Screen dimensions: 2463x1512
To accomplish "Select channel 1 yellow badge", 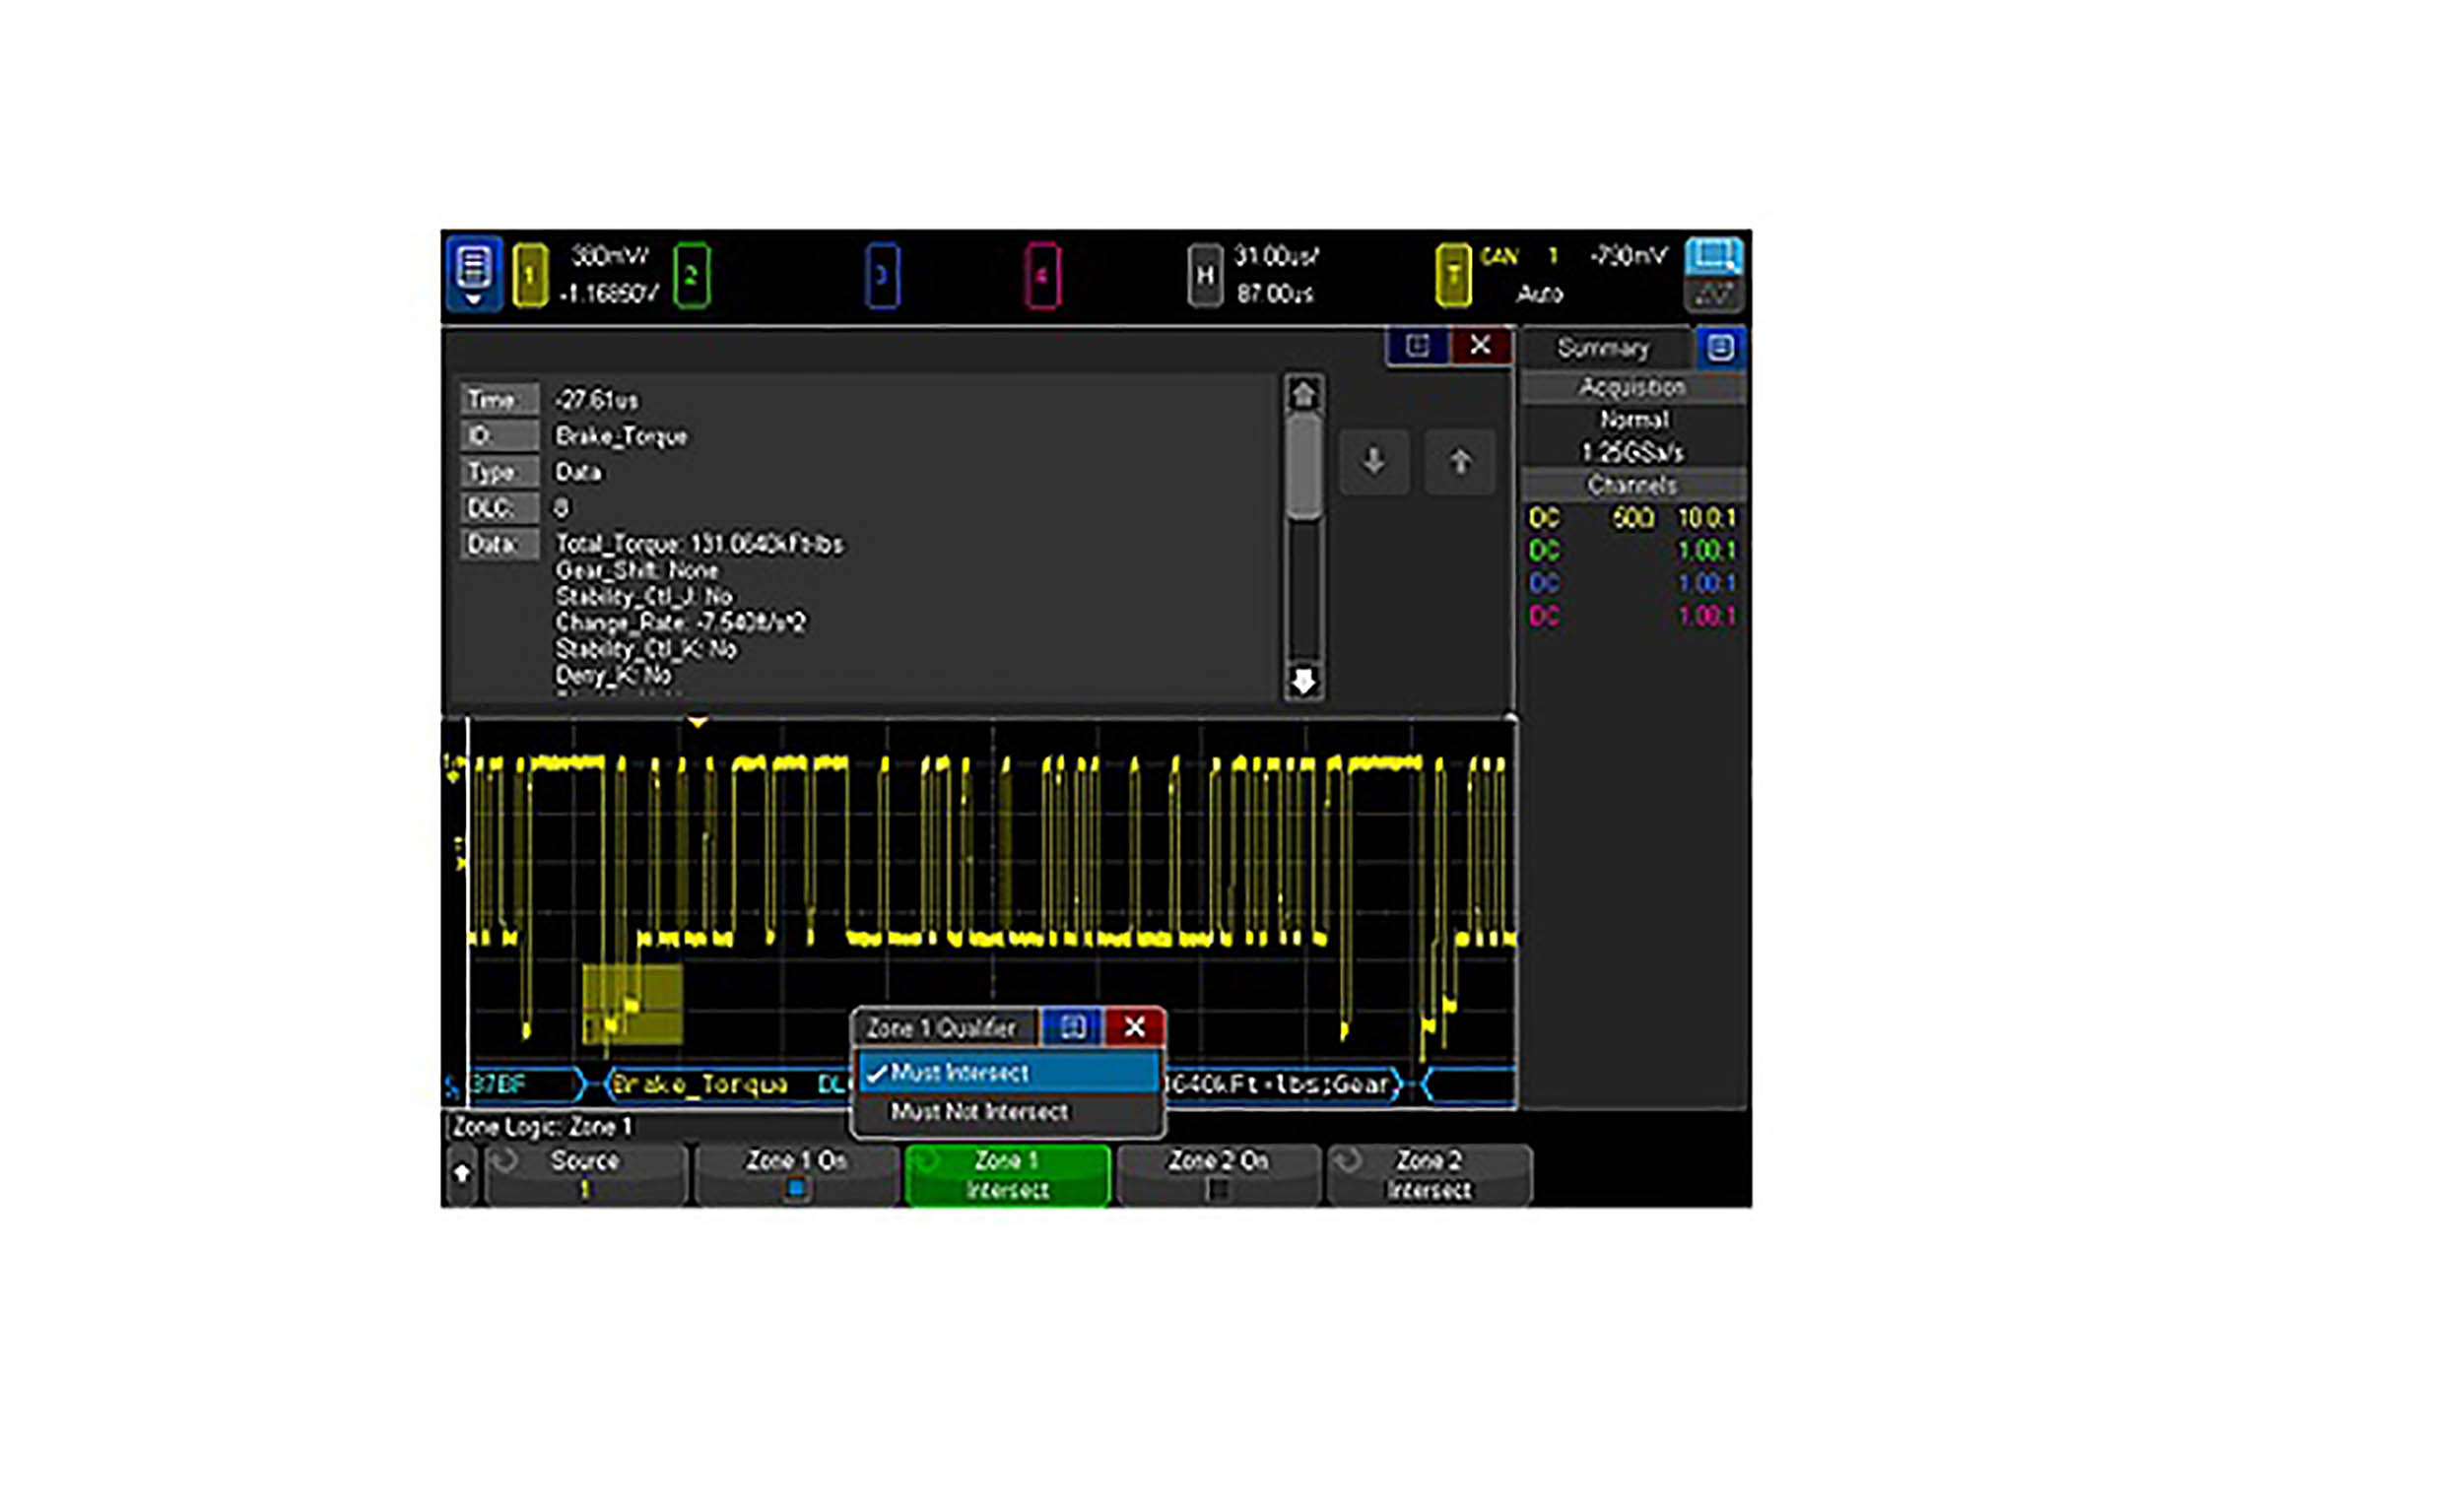I will pyautogui.click(x=530, y=274).
